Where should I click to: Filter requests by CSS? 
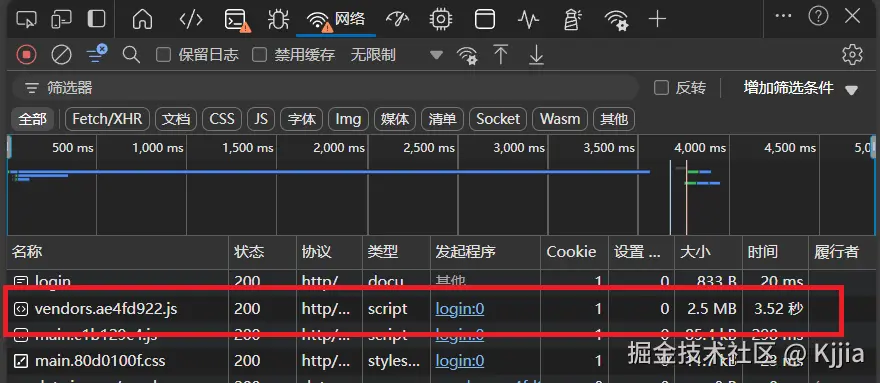[222, 119]
